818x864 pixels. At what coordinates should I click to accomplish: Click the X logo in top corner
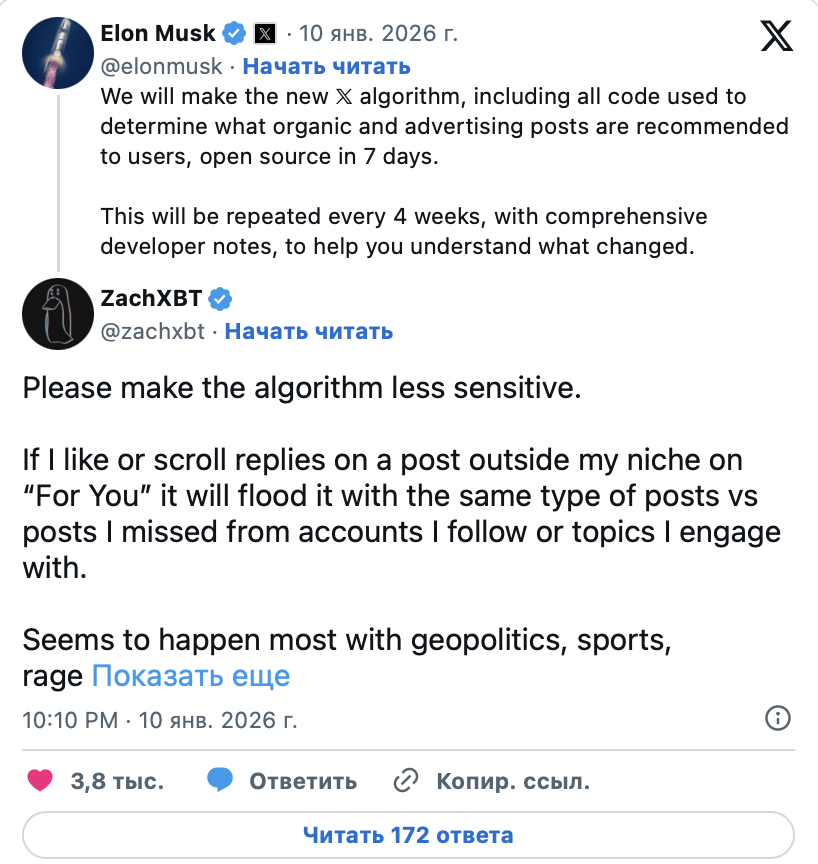coord(776,35)
